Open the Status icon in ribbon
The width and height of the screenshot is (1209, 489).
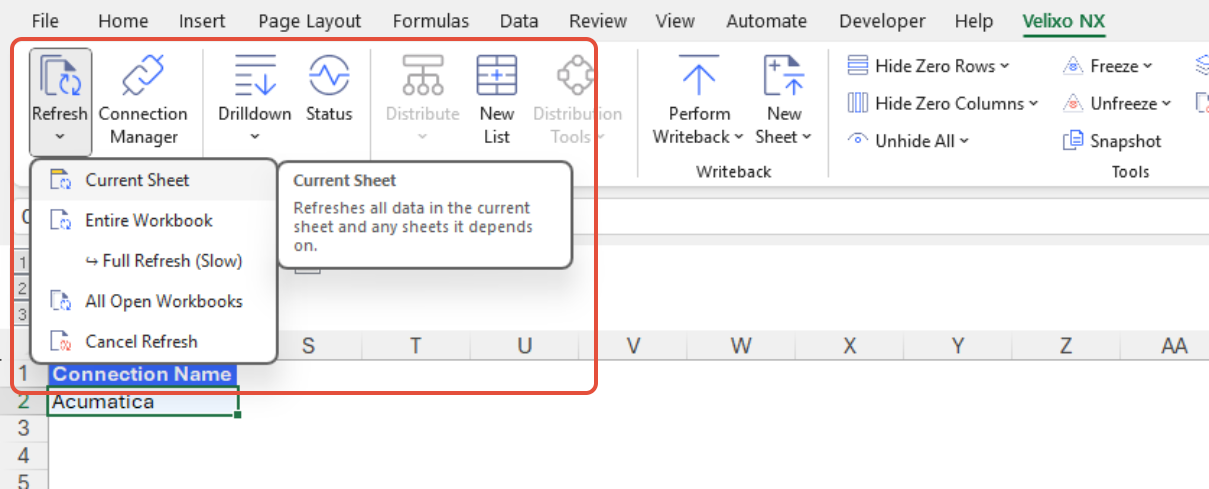coord(329,76)
